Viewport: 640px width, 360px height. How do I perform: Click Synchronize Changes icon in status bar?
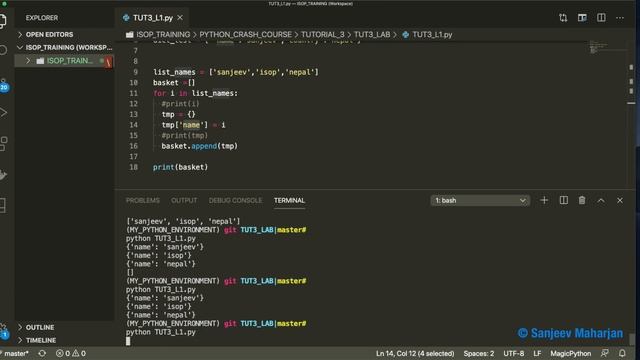point(42,353)
